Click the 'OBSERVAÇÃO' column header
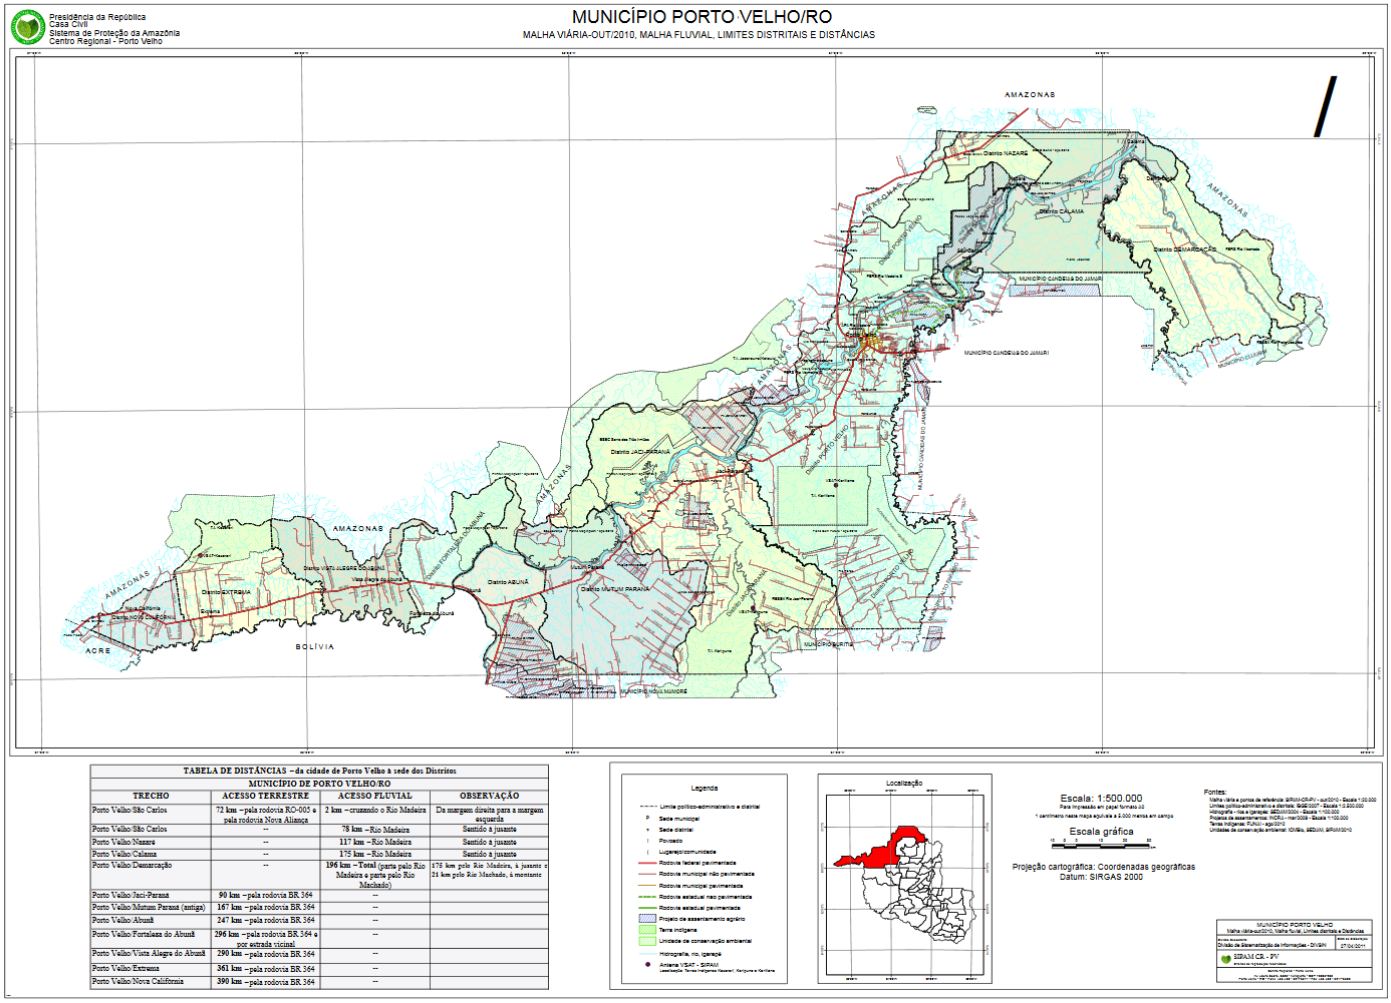1391x1003 pixels. coord(489,796)
